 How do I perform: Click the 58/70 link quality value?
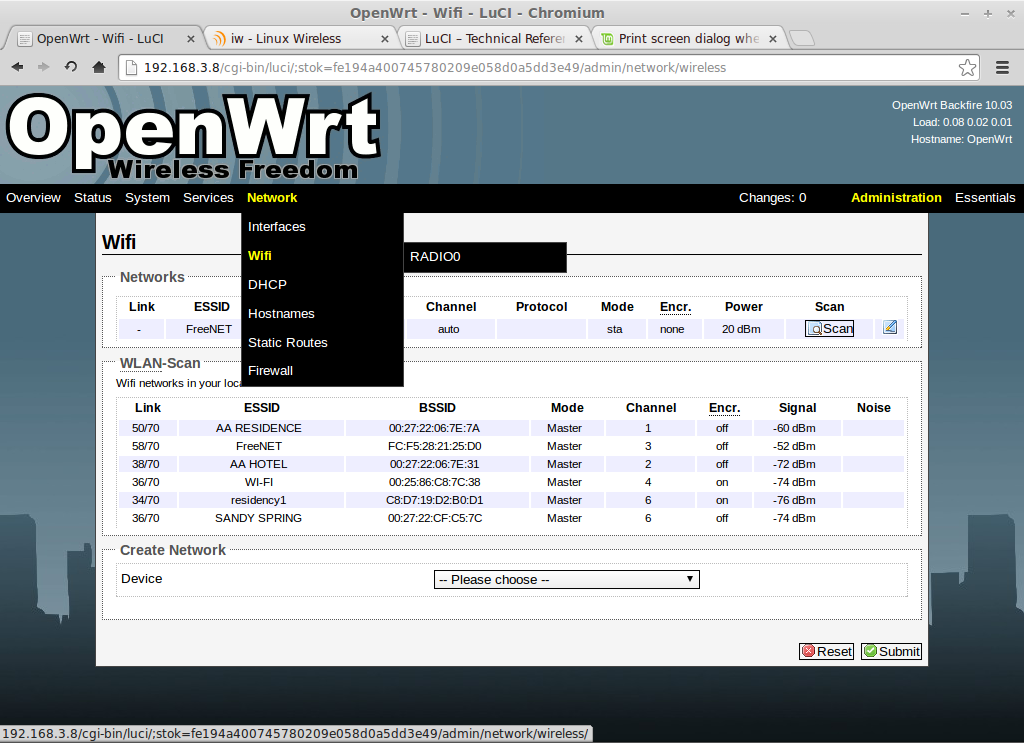(146, 446)
